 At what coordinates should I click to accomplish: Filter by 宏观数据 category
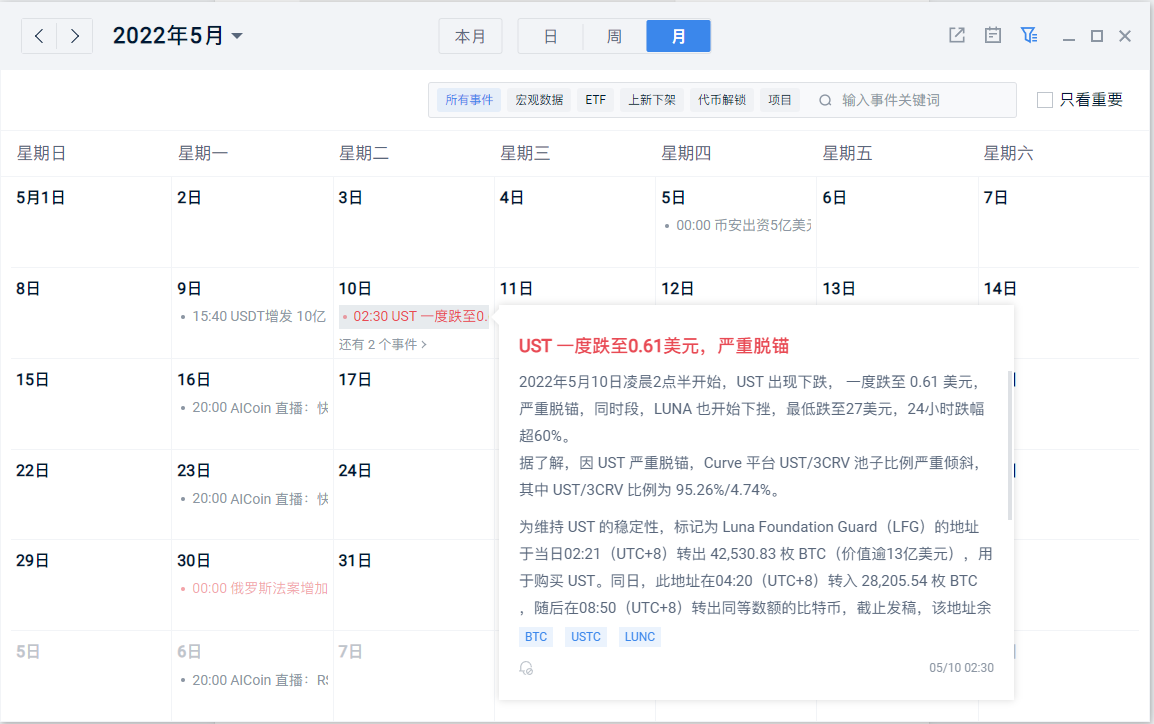tap(539, 100)
